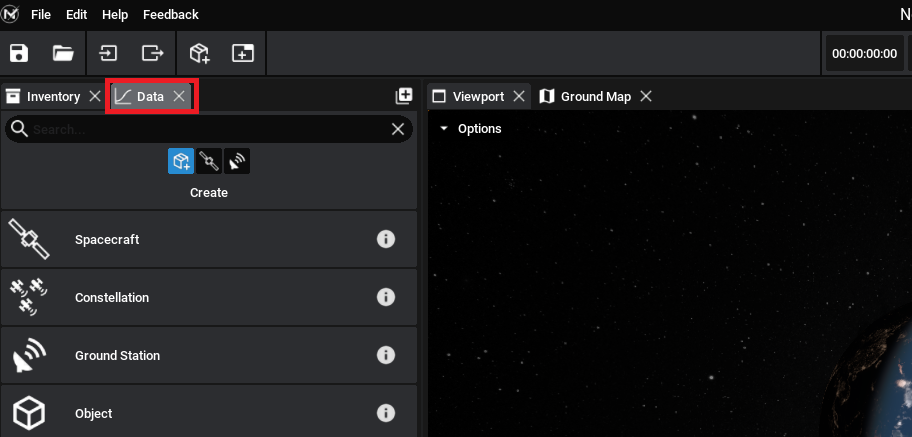Open the Help menu
The height and width of the screenshot is (437, 912).
tap(115, 15)
